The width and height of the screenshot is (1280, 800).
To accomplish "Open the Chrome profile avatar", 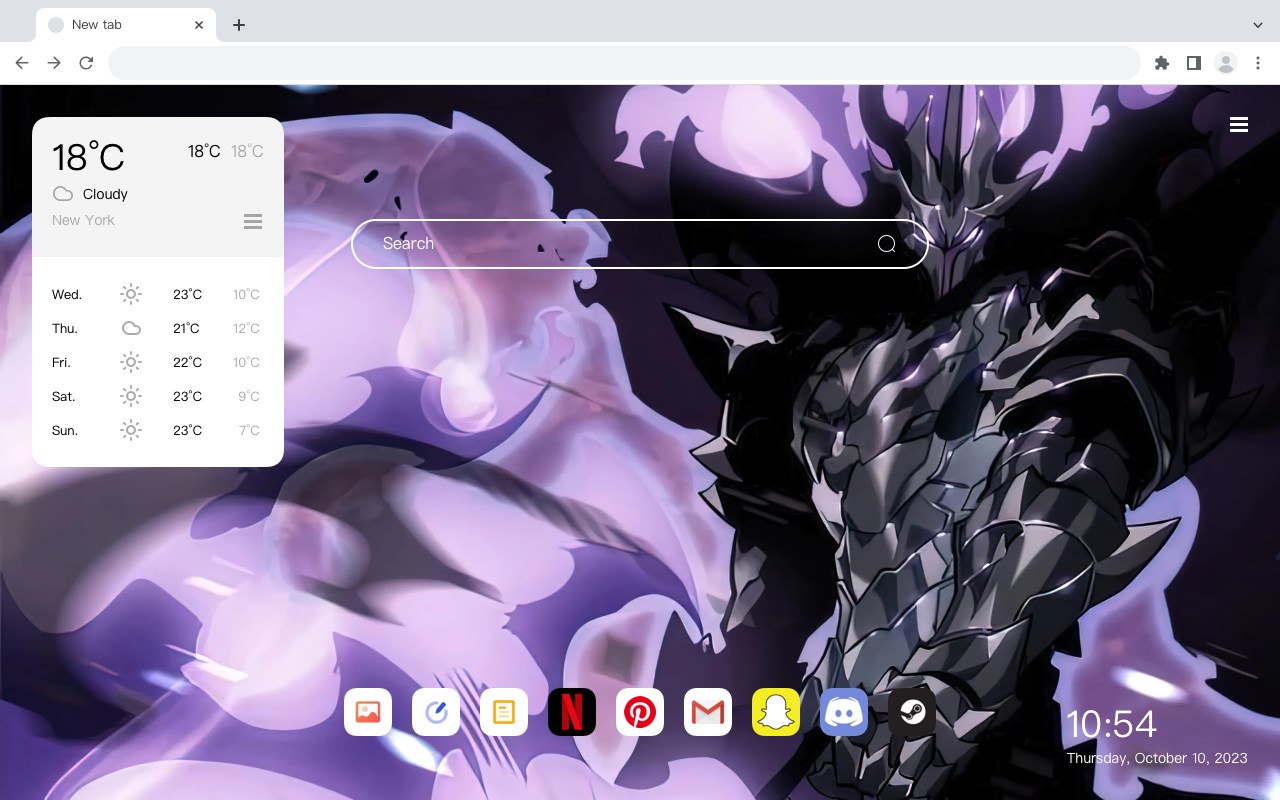I will tap(1226, 63).
